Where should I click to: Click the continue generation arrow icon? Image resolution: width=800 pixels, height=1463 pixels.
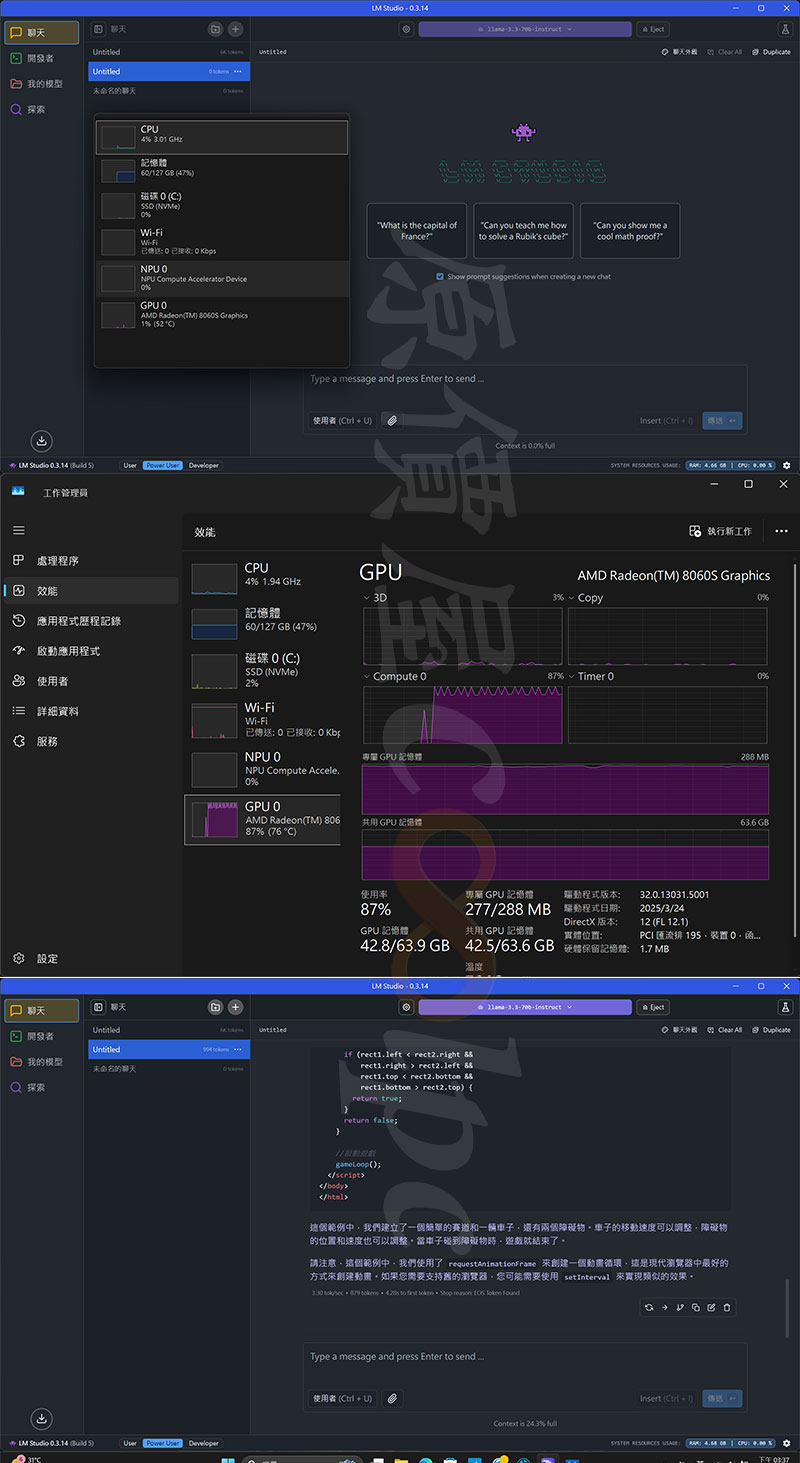pos(664,1307)
